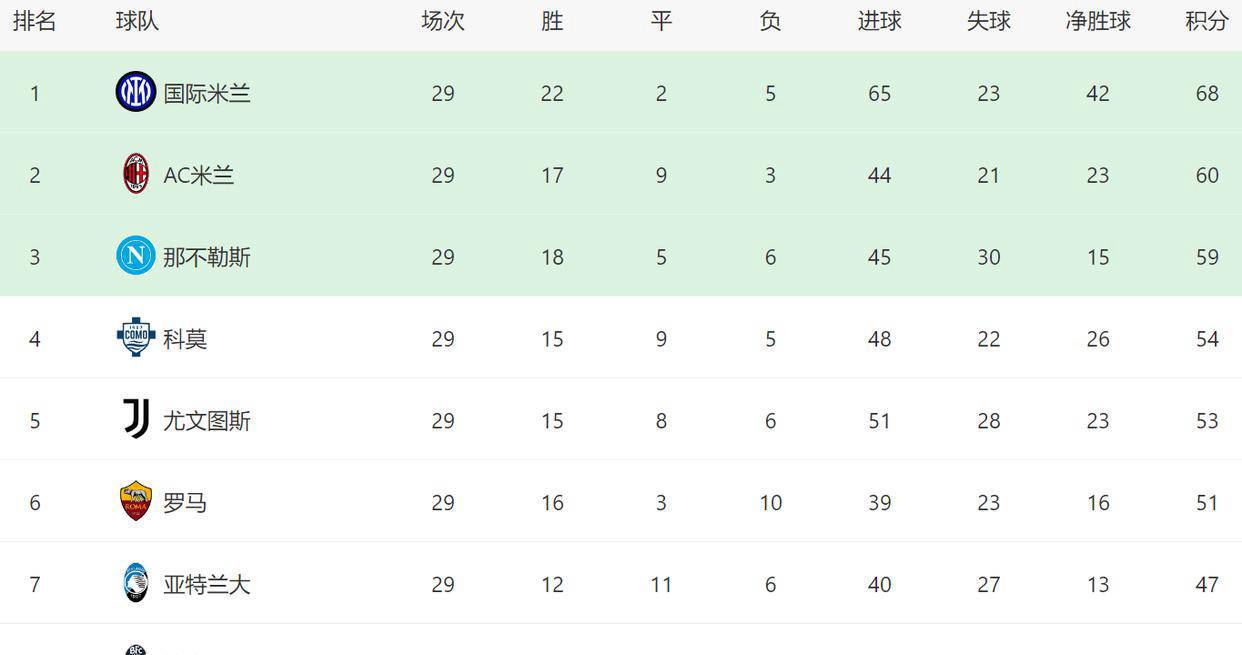Screen dimensions: 1242x655
Task: Open the 科莫 team page
Action: point(185,339)
